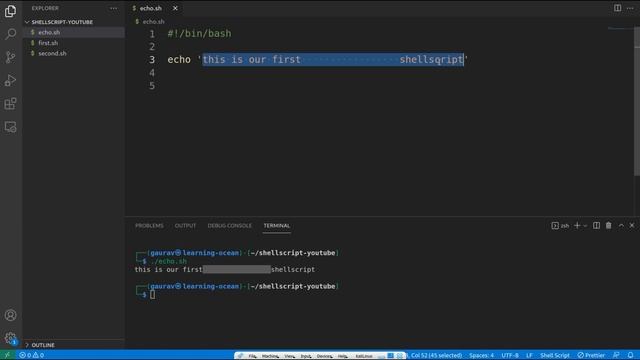Open the VirtualBox View menu
Viewport: 640px width, 360px height.
289,356
